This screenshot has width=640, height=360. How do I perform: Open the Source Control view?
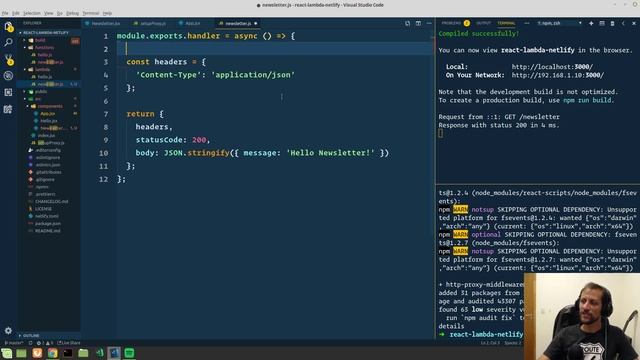(x=8, y=60)
